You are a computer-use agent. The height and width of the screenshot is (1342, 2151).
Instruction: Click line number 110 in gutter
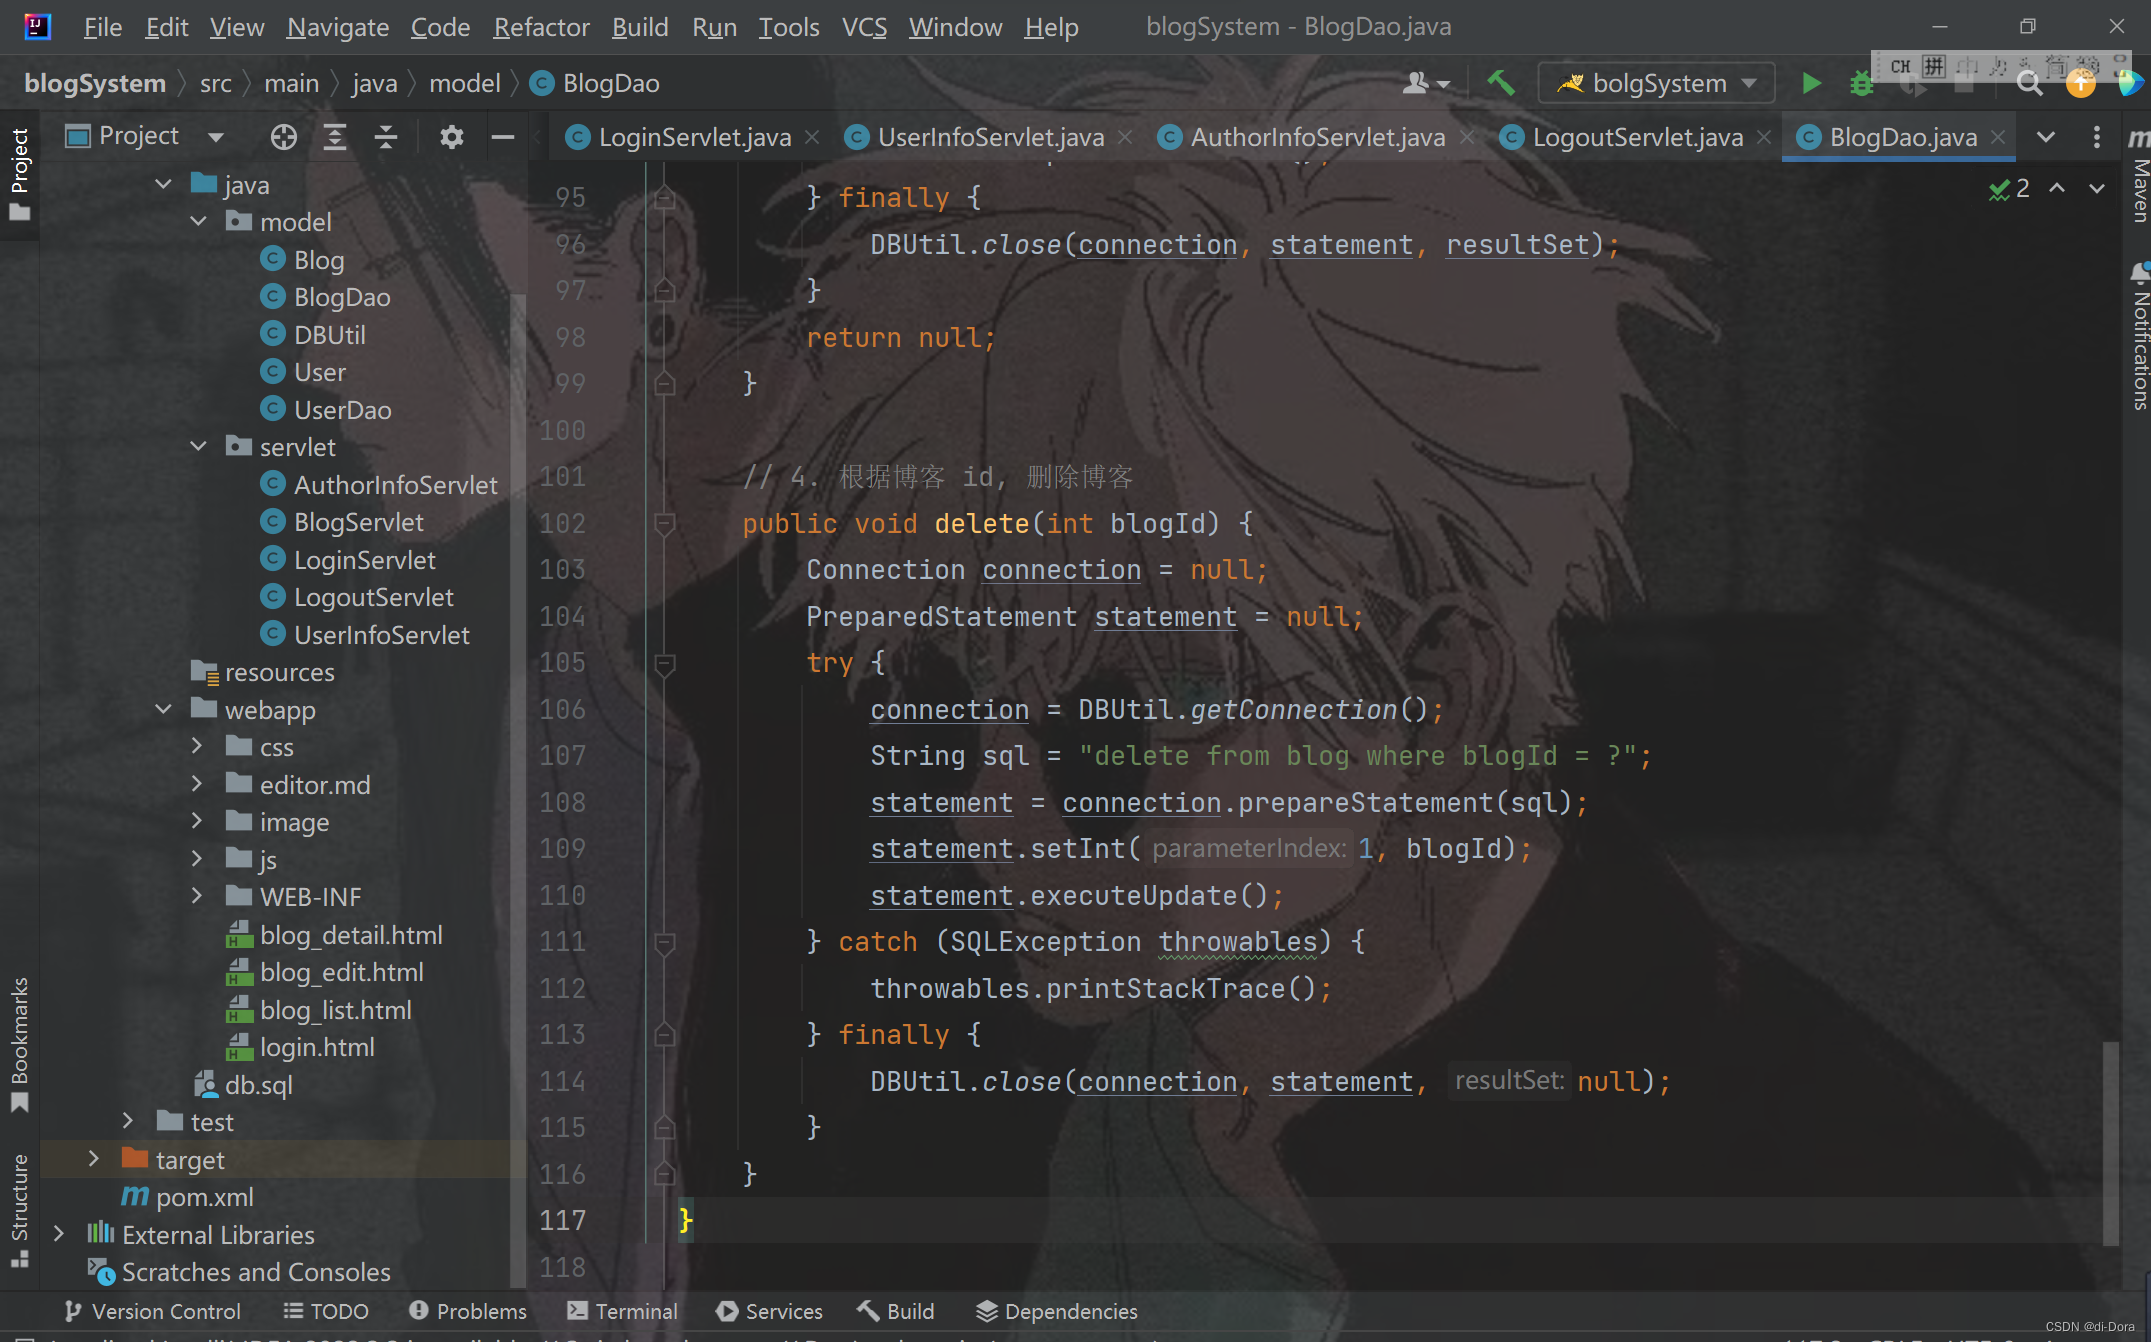tap(563, 895)
